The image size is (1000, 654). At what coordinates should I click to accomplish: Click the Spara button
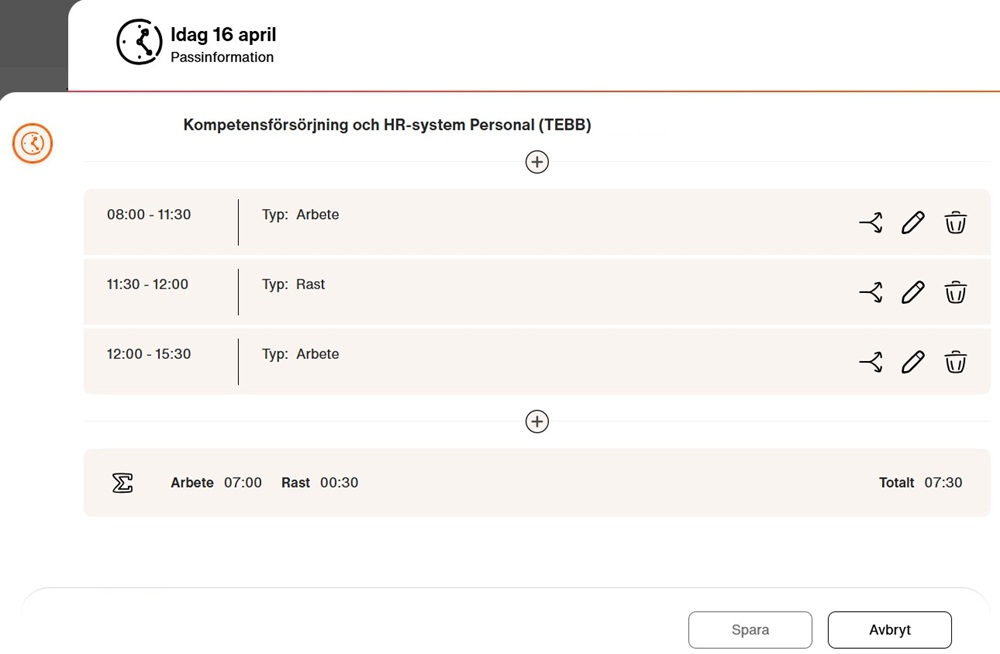pos(750,630)
